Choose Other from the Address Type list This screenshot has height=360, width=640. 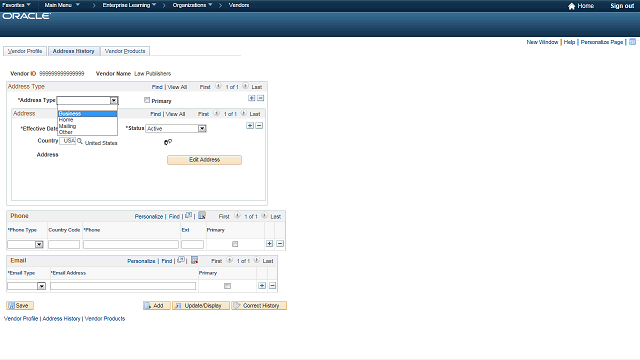tap(87, 132)
